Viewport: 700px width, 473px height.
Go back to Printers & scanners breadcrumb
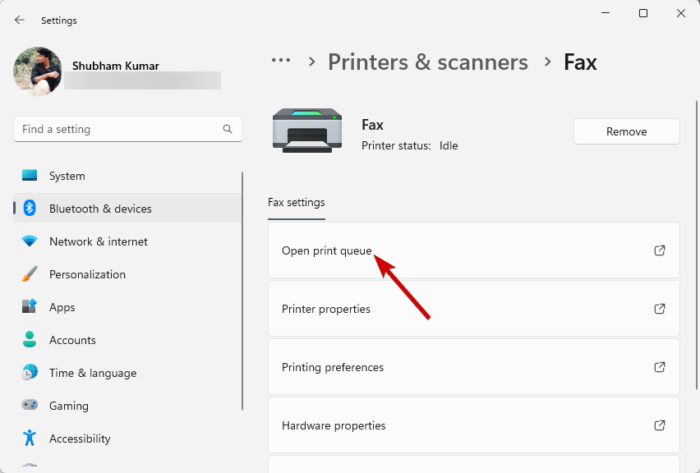pyautogui.click(x=428, y=62)
